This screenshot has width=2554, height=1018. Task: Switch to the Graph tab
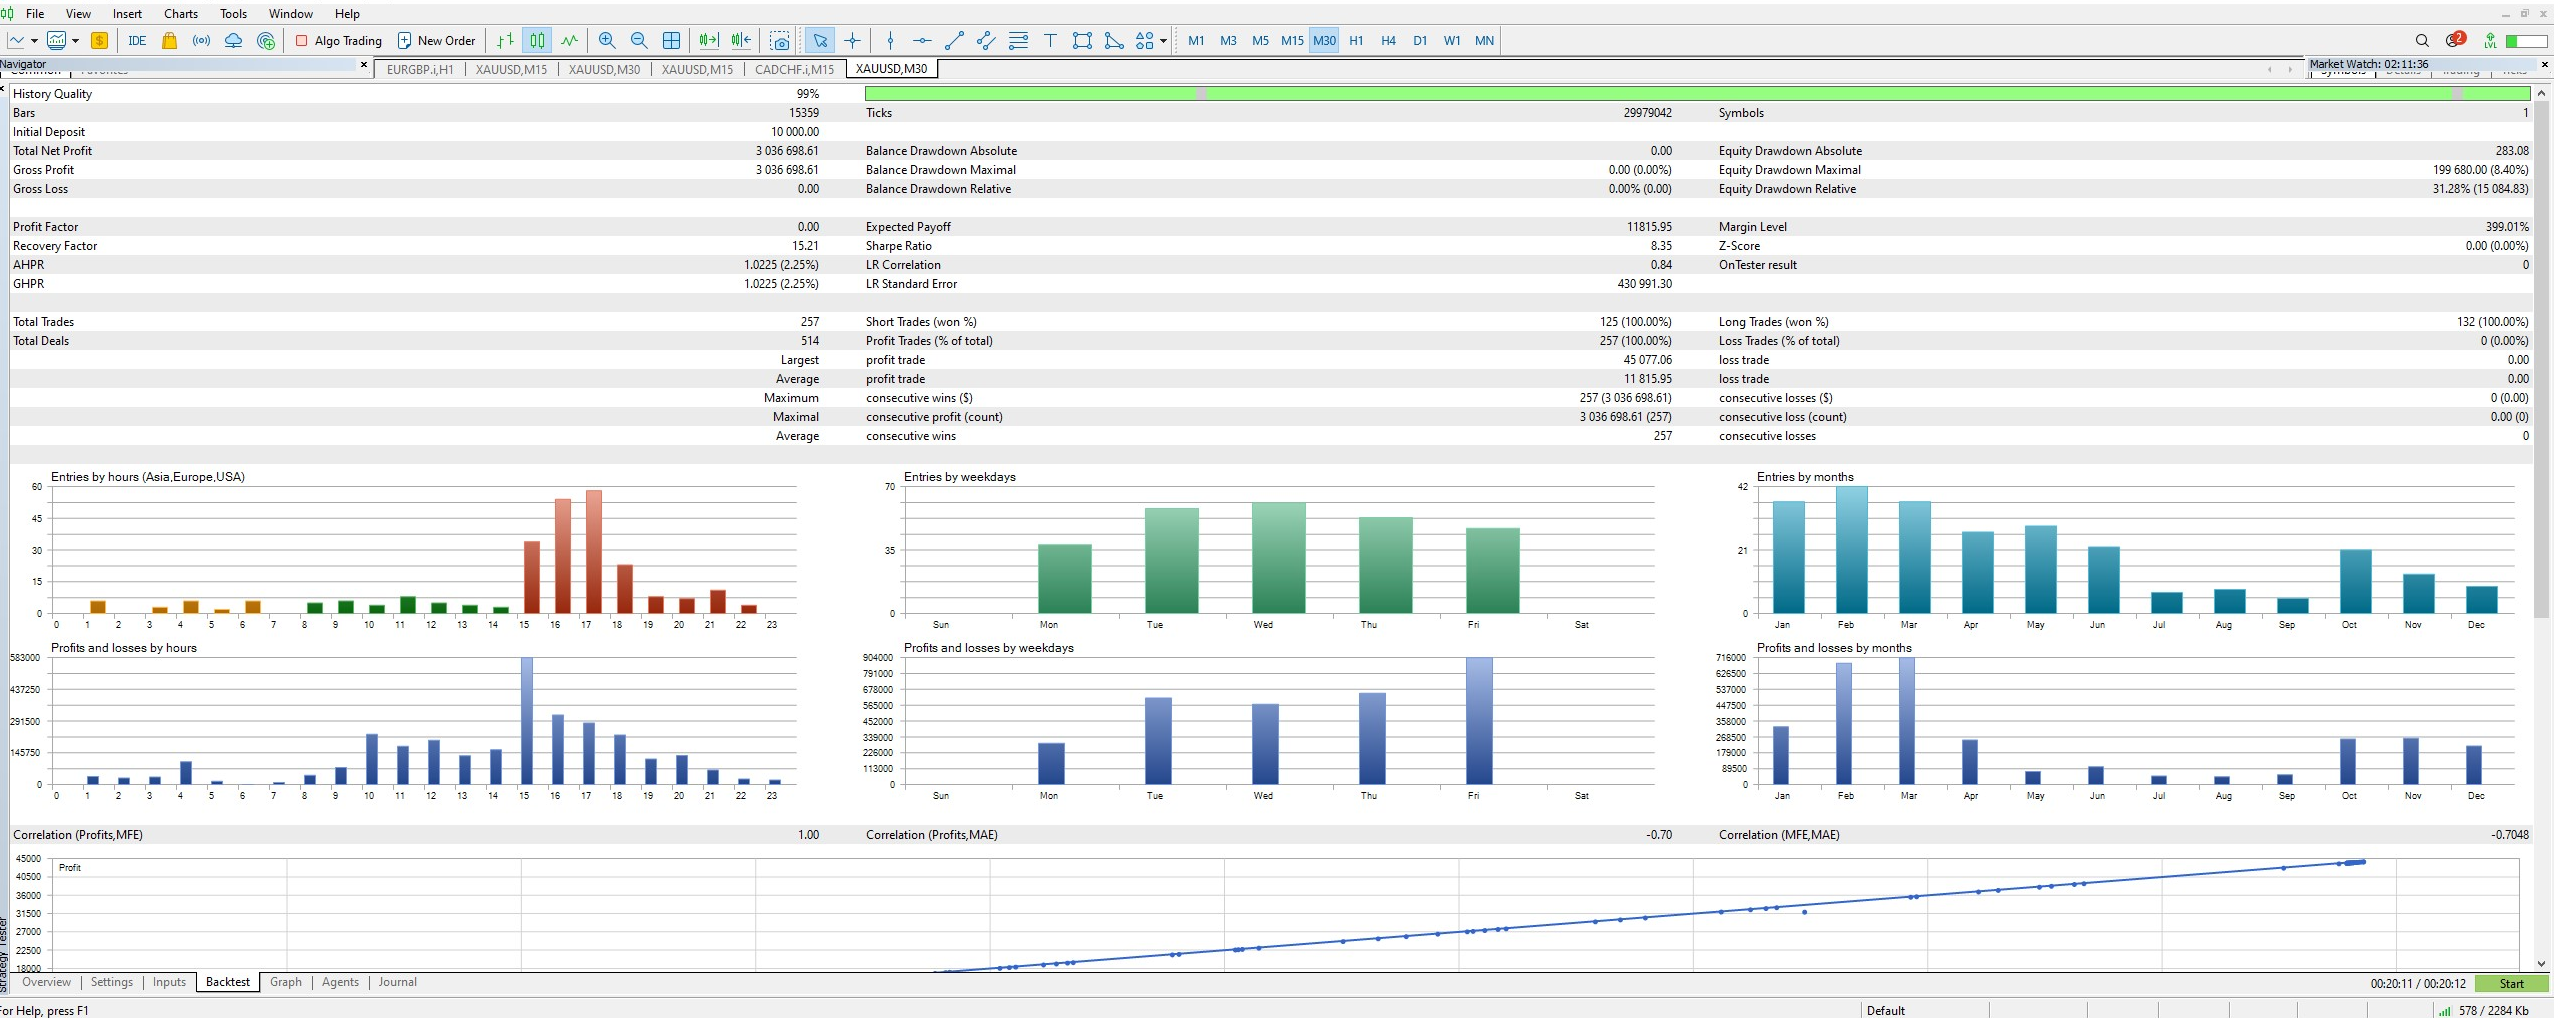click(285, 982)
